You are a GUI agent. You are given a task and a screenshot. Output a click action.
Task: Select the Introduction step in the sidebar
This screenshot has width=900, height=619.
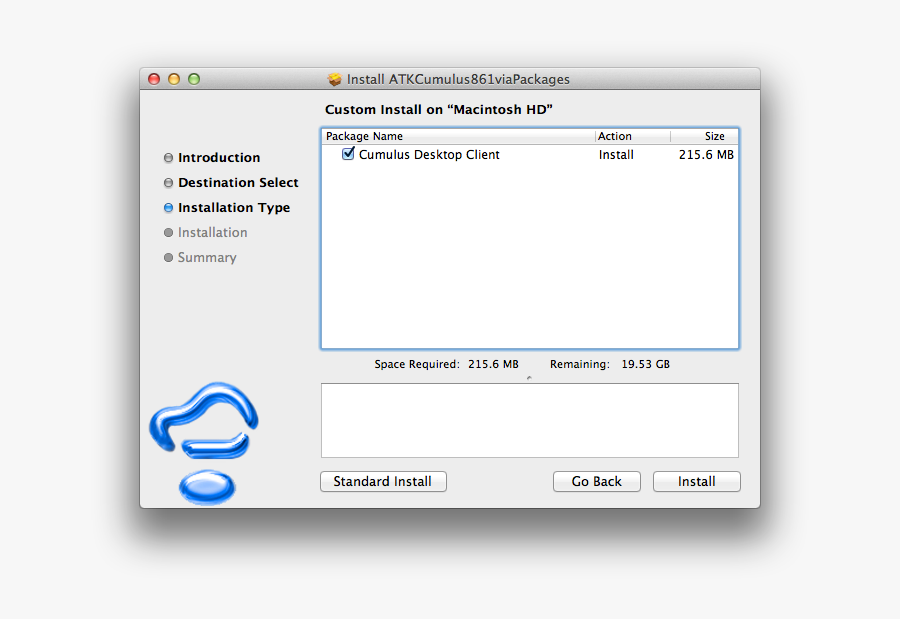(219, 157)
